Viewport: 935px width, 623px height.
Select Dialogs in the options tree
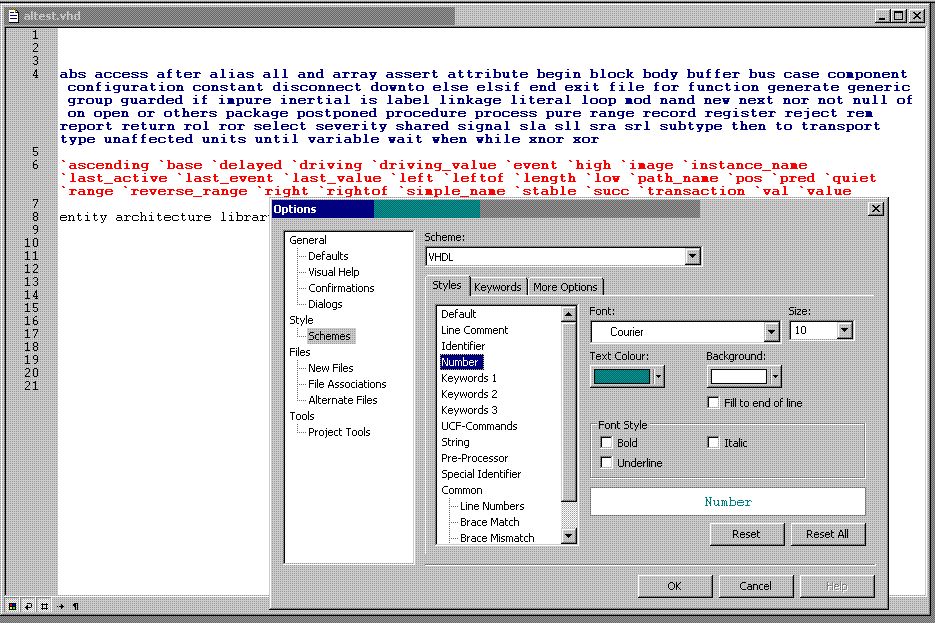point(325,304)
